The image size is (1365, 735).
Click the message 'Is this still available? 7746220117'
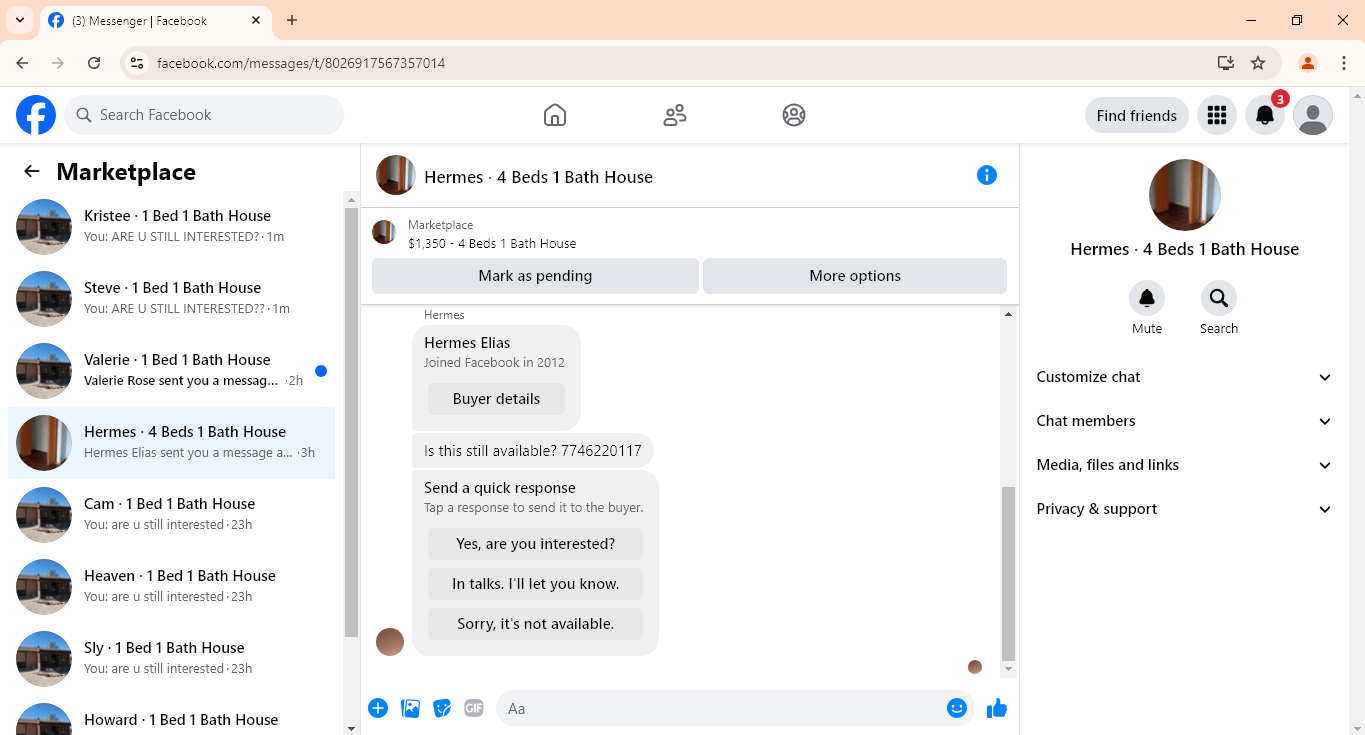(533, 451)
